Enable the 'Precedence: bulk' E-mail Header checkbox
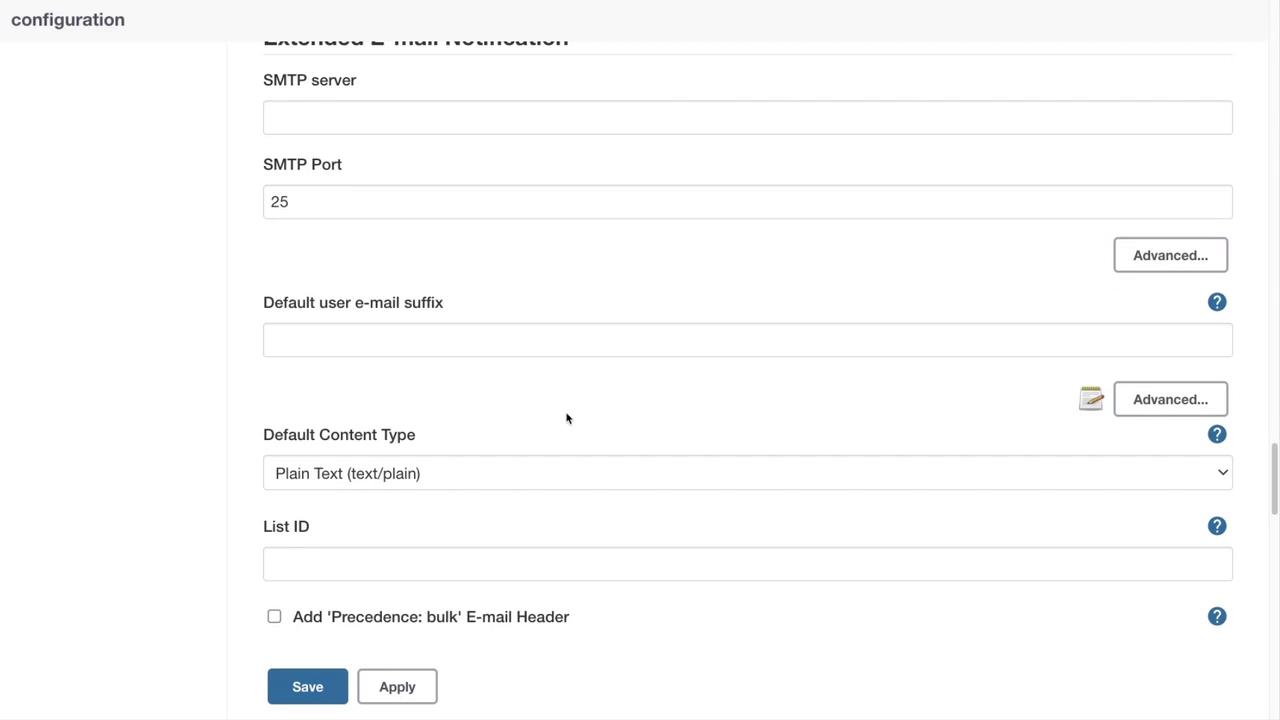Screen dimensions: 1280x720 274,616
